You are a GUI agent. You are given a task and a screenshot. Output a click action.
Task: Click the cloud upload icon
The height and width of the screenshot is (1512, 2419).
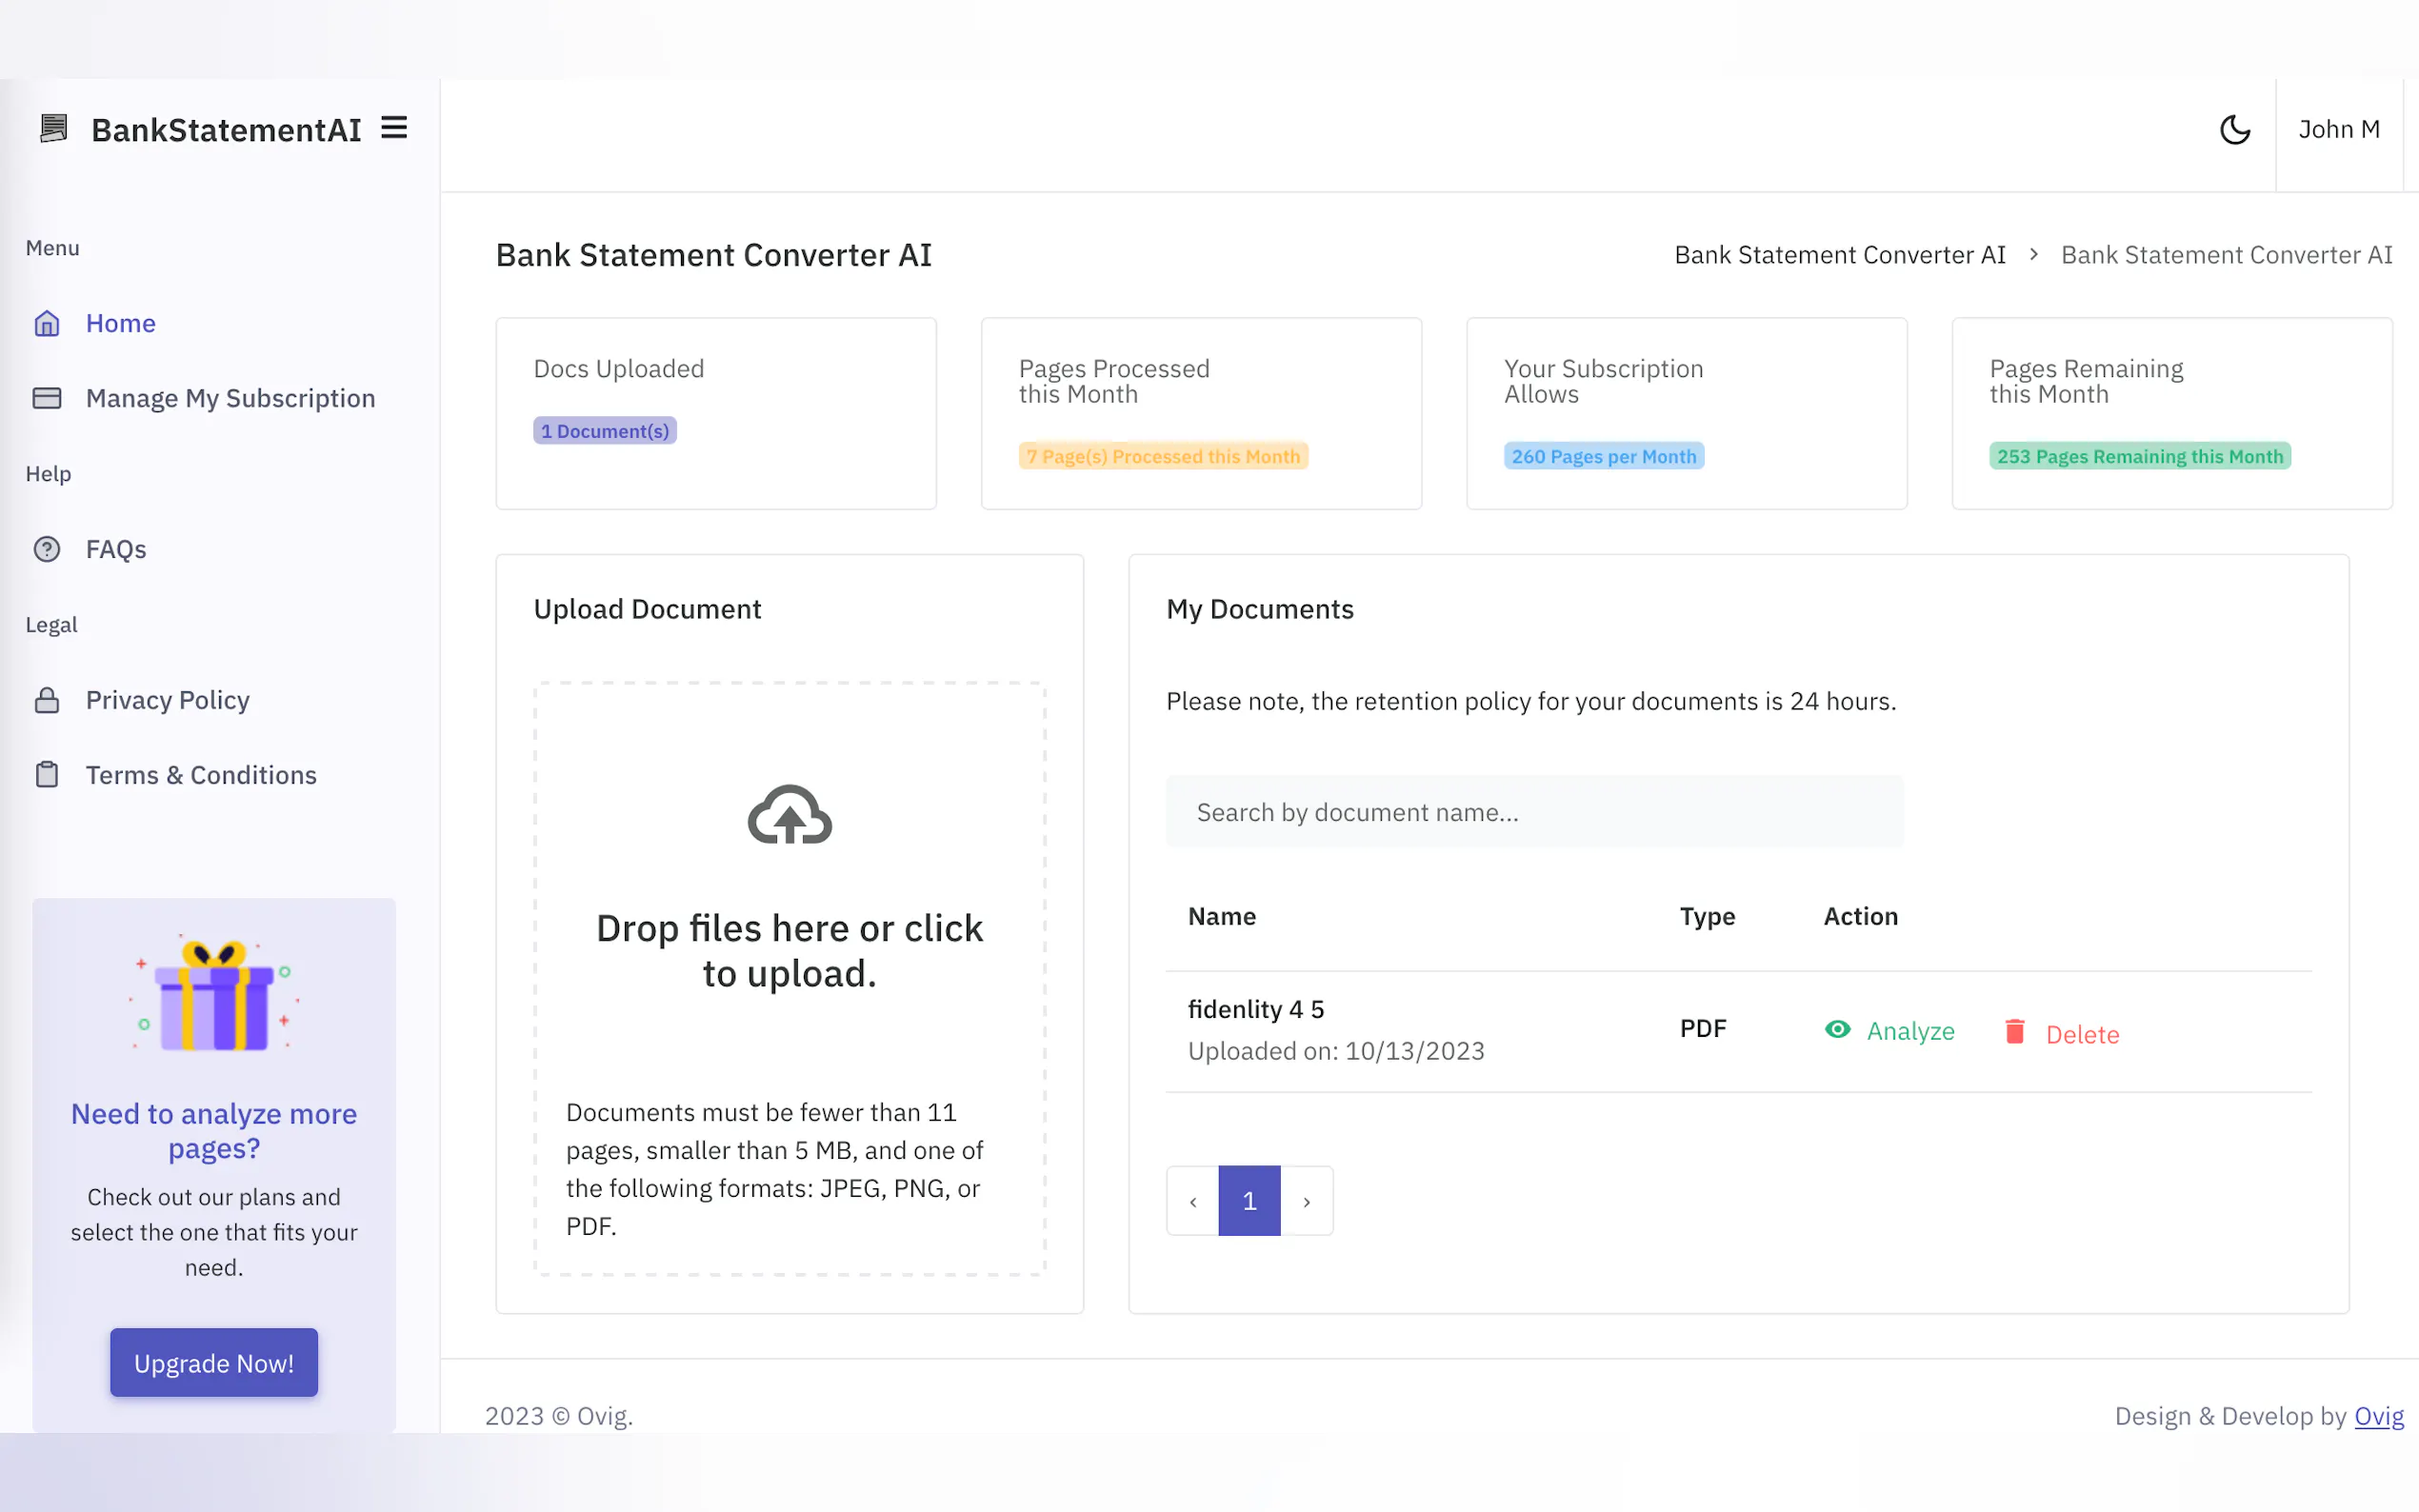(x=789, y=816)
